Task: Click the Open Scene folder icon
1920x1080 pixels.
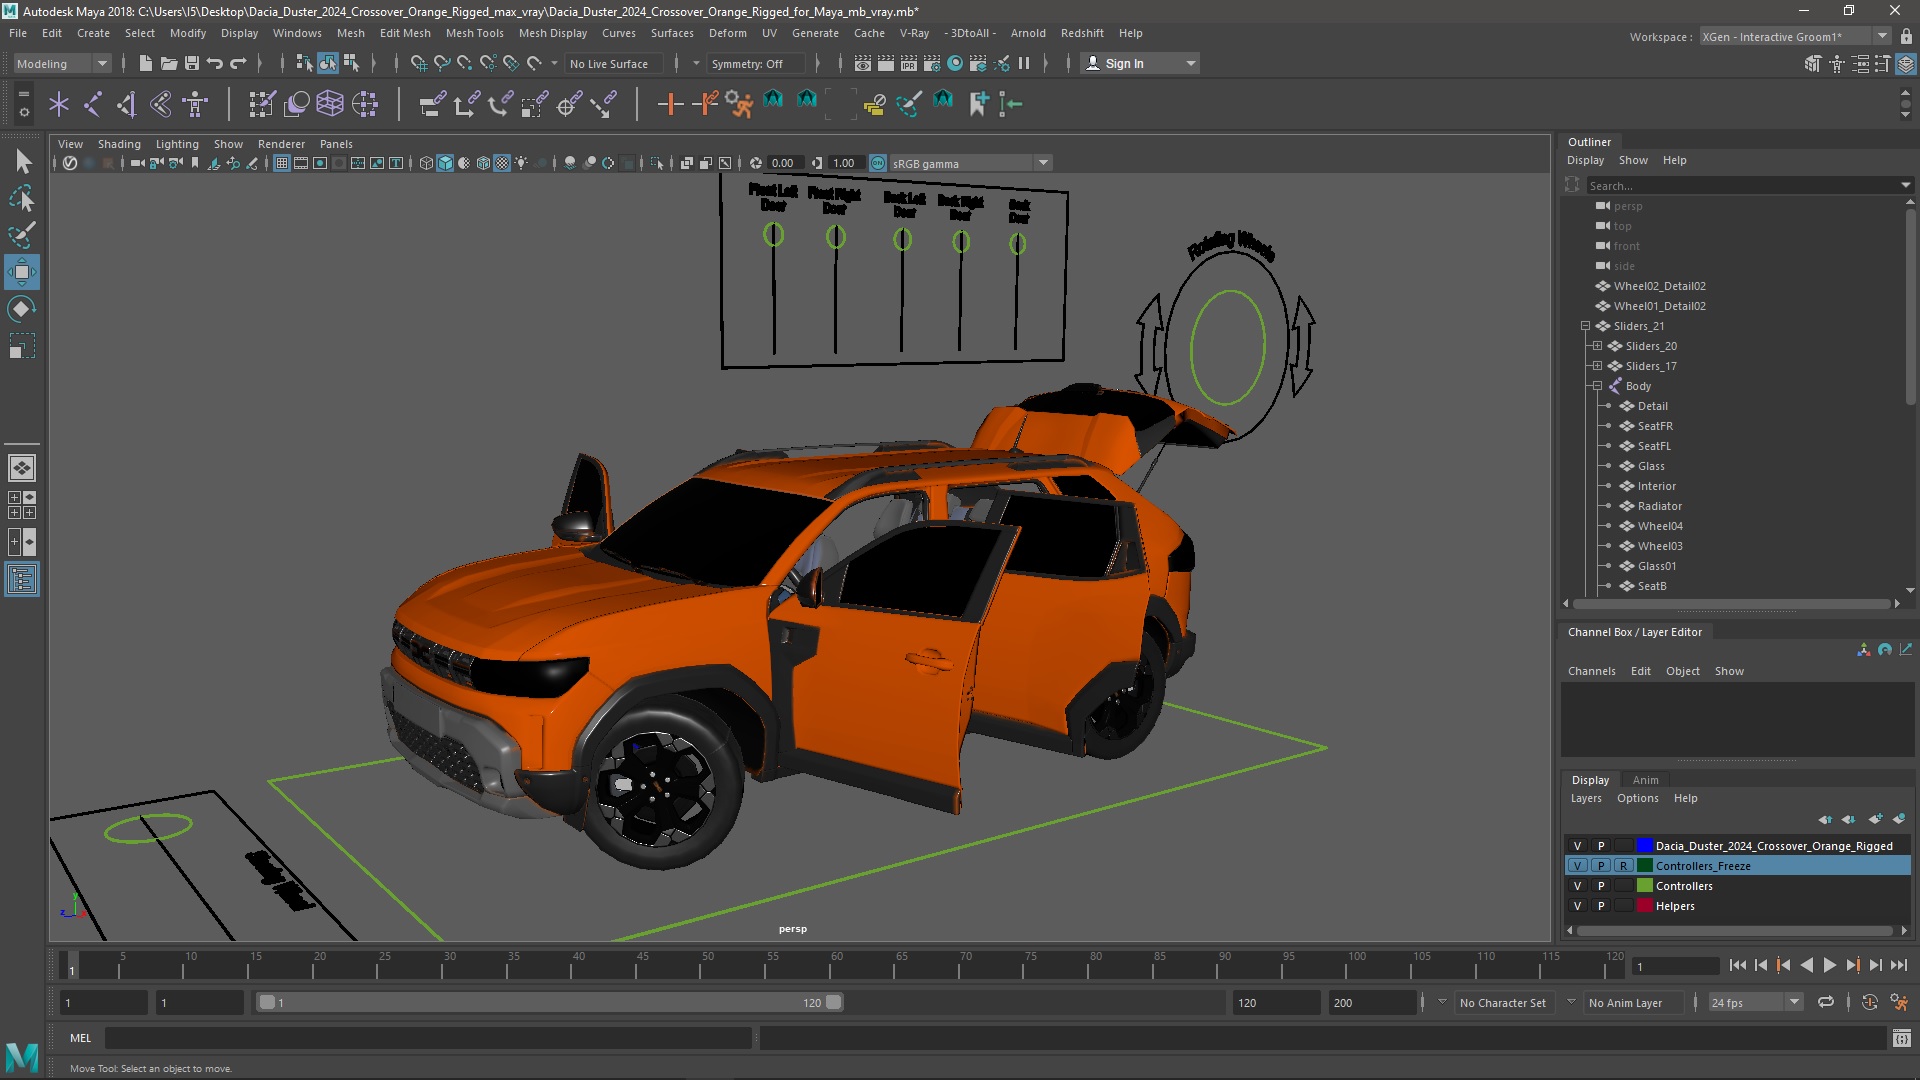Action: tap(169, 63)
